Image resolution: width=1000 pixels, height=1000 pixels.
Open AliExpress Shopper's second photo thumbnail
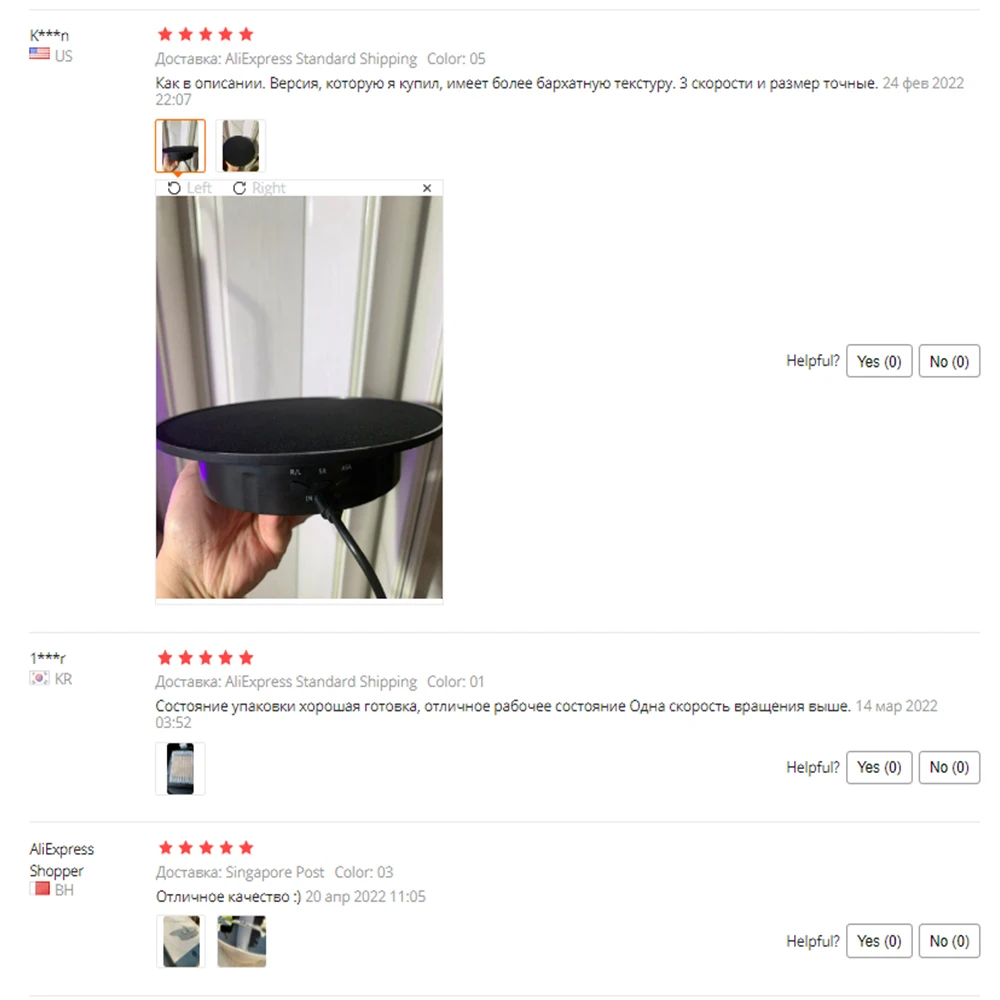click(x=241, y=941)
